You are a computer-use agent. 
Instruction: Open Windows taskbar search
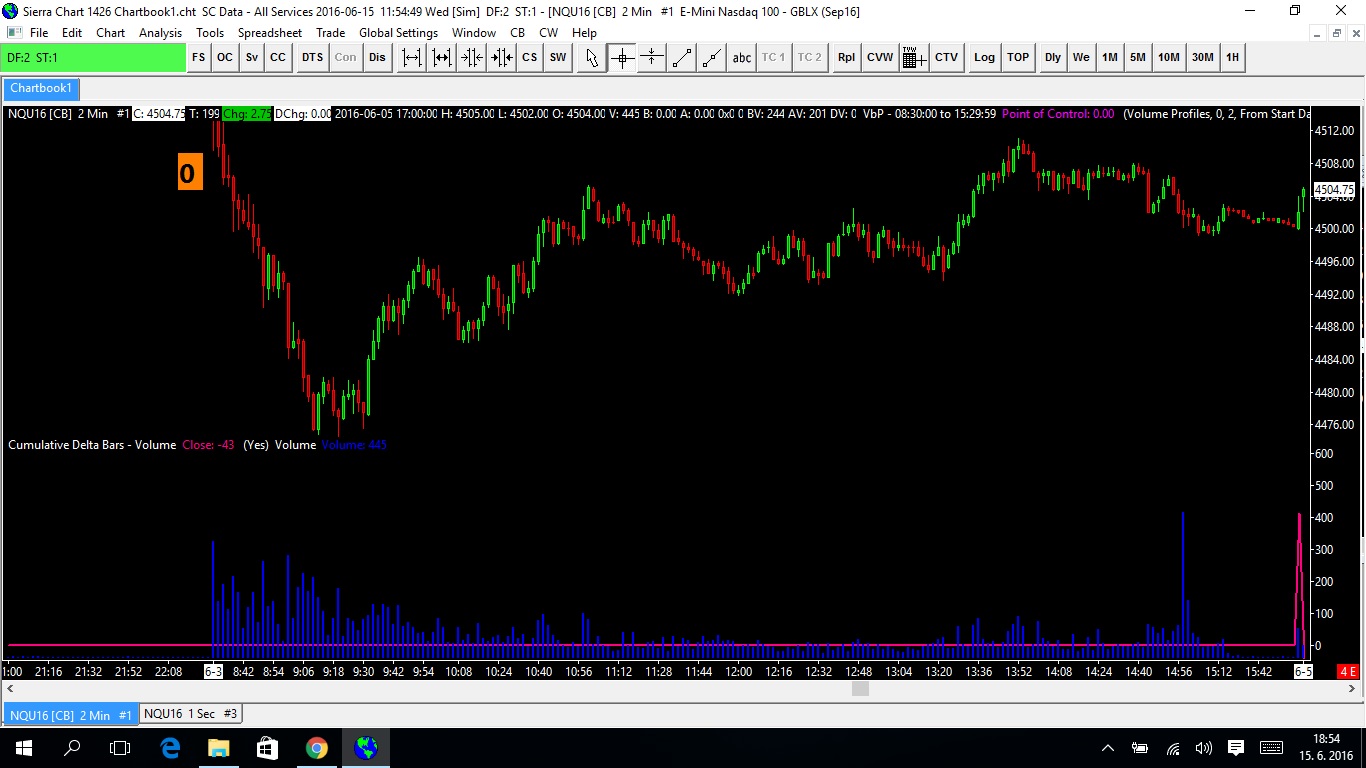[x=72, y=748]
